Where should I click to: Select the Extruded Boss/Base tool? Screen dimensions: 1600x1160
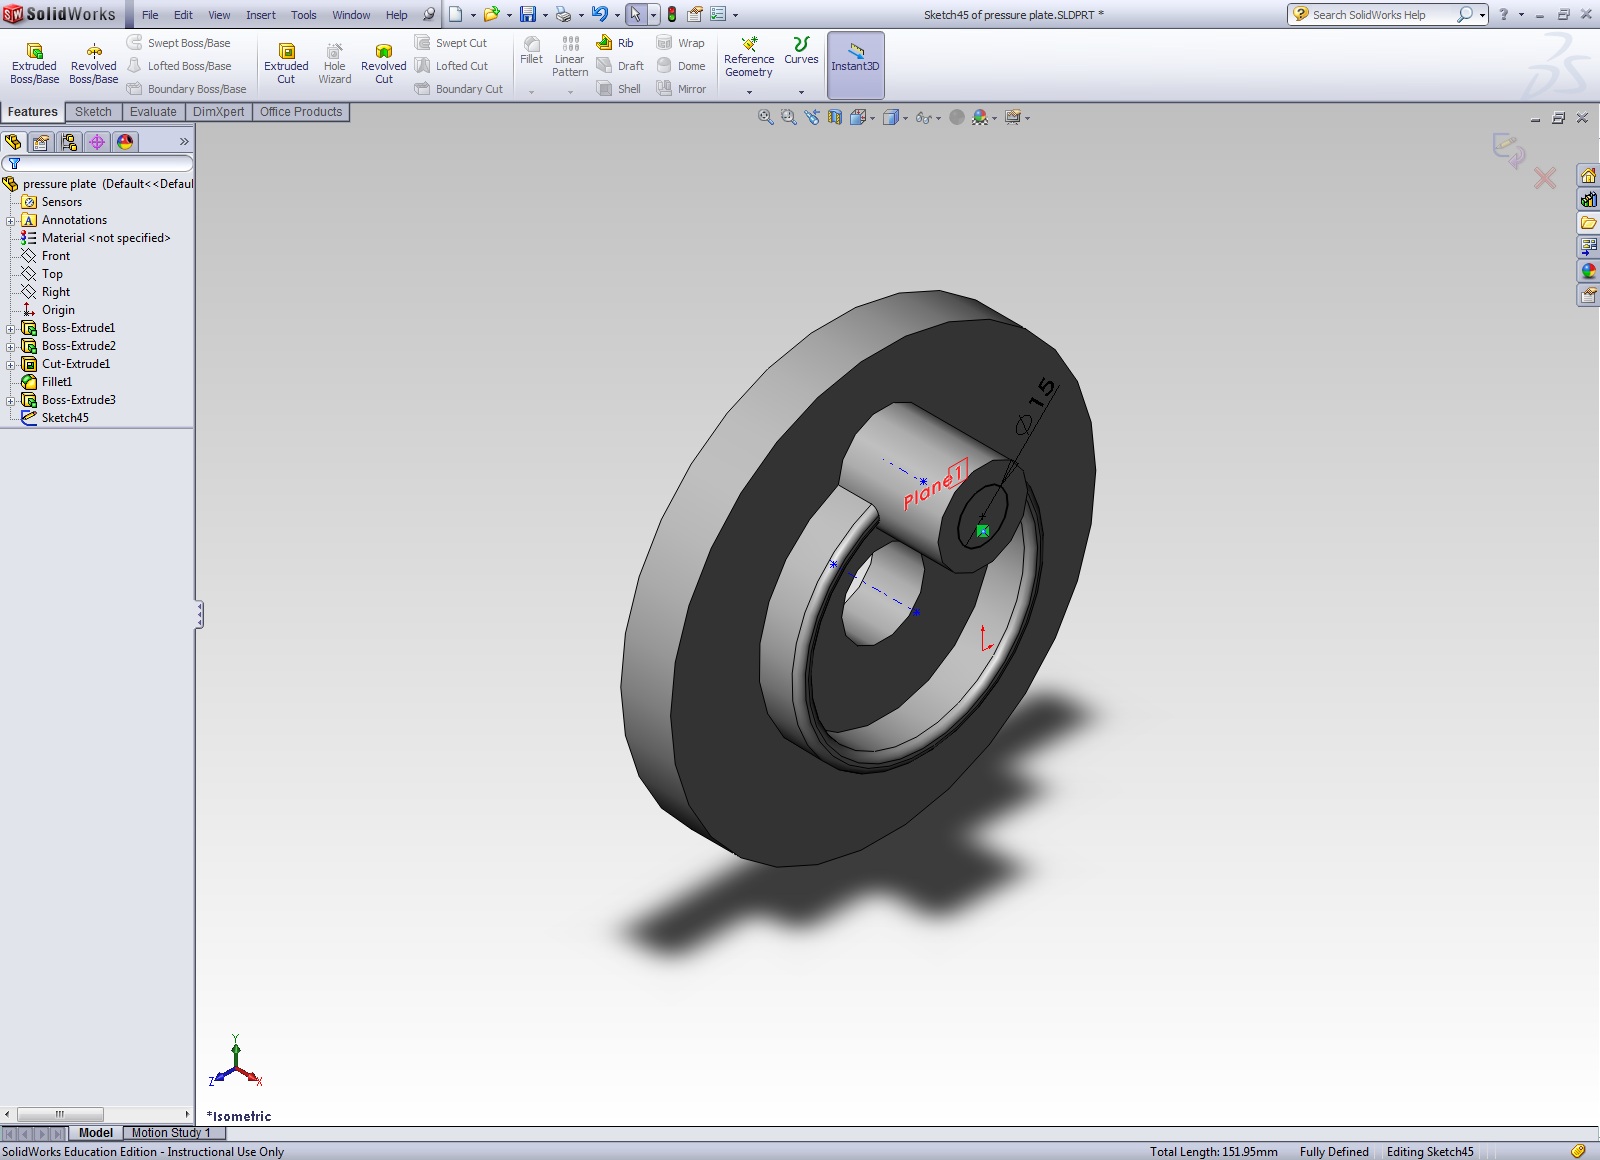(33, 60)
